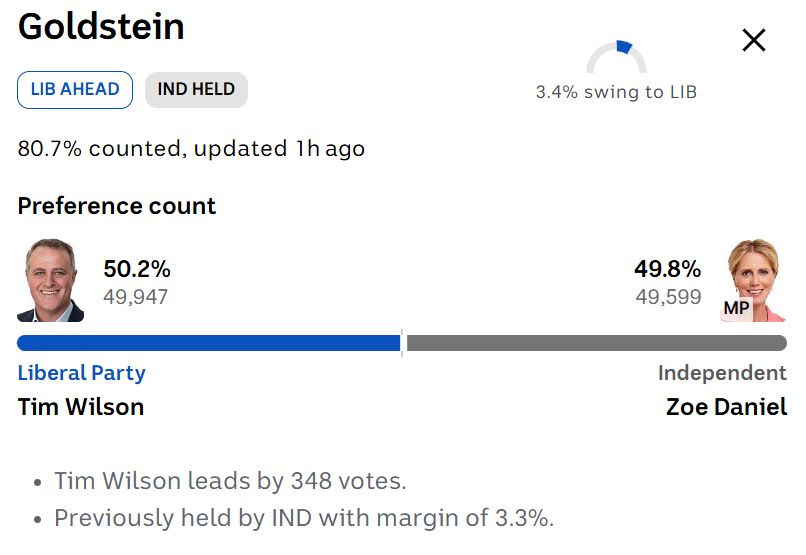Click the 3.4% swing to LIB label
The height and width of the screenshot is (555, 806).
(616, 92)
